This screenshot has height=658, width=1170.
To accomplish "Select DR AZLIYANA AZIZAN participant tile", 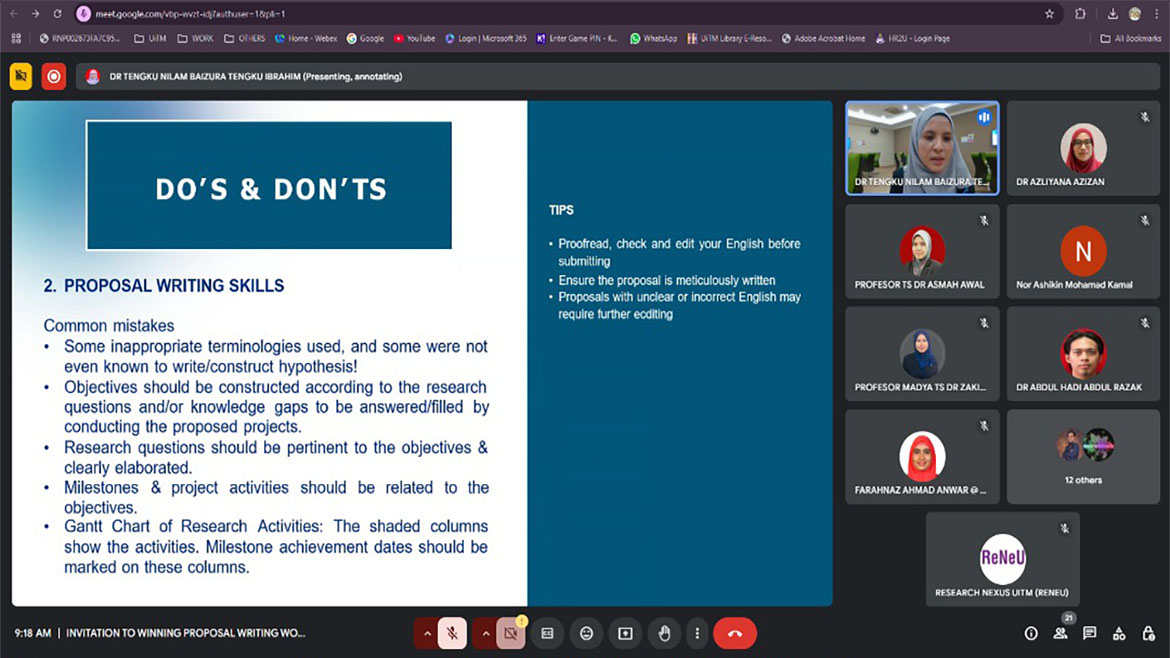I will click(1083, 148).
